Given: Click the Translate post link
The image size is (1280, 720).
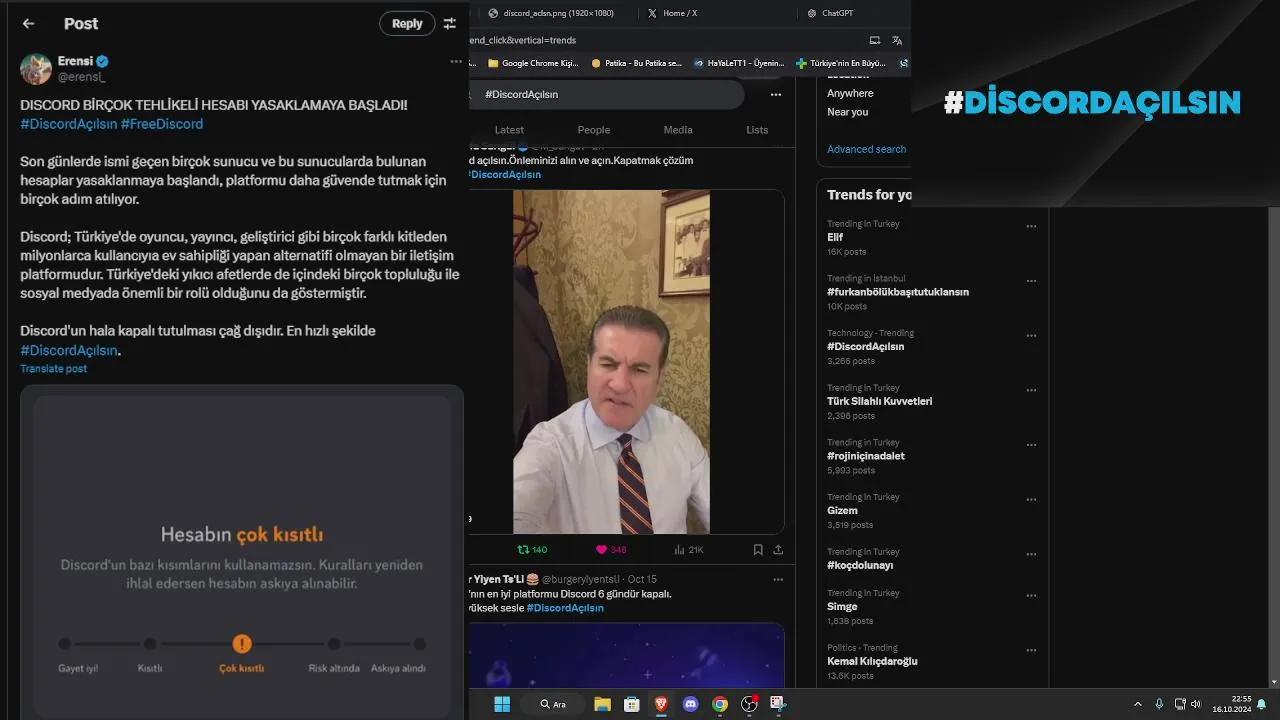Looking at the screenshot, I should 53,369.
